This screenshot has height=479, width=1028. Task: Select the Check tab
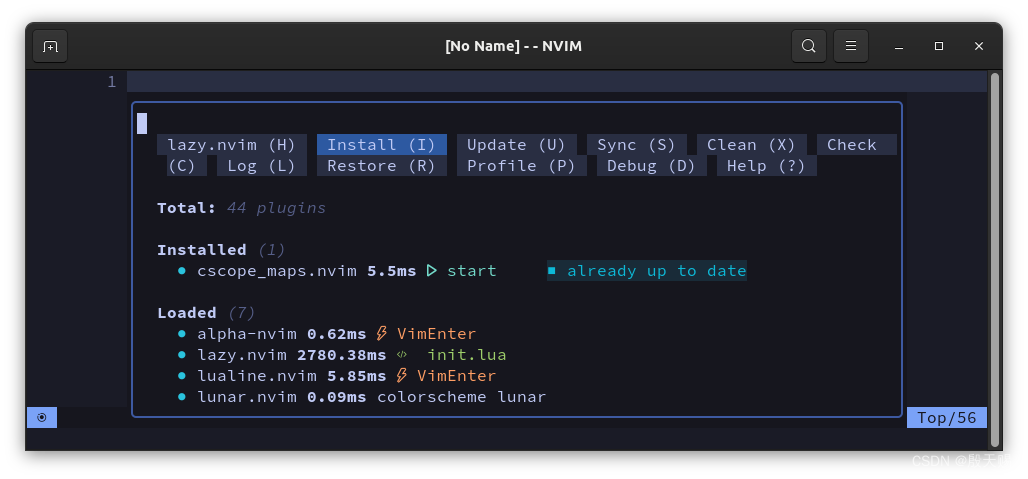(x=856, y=145)
